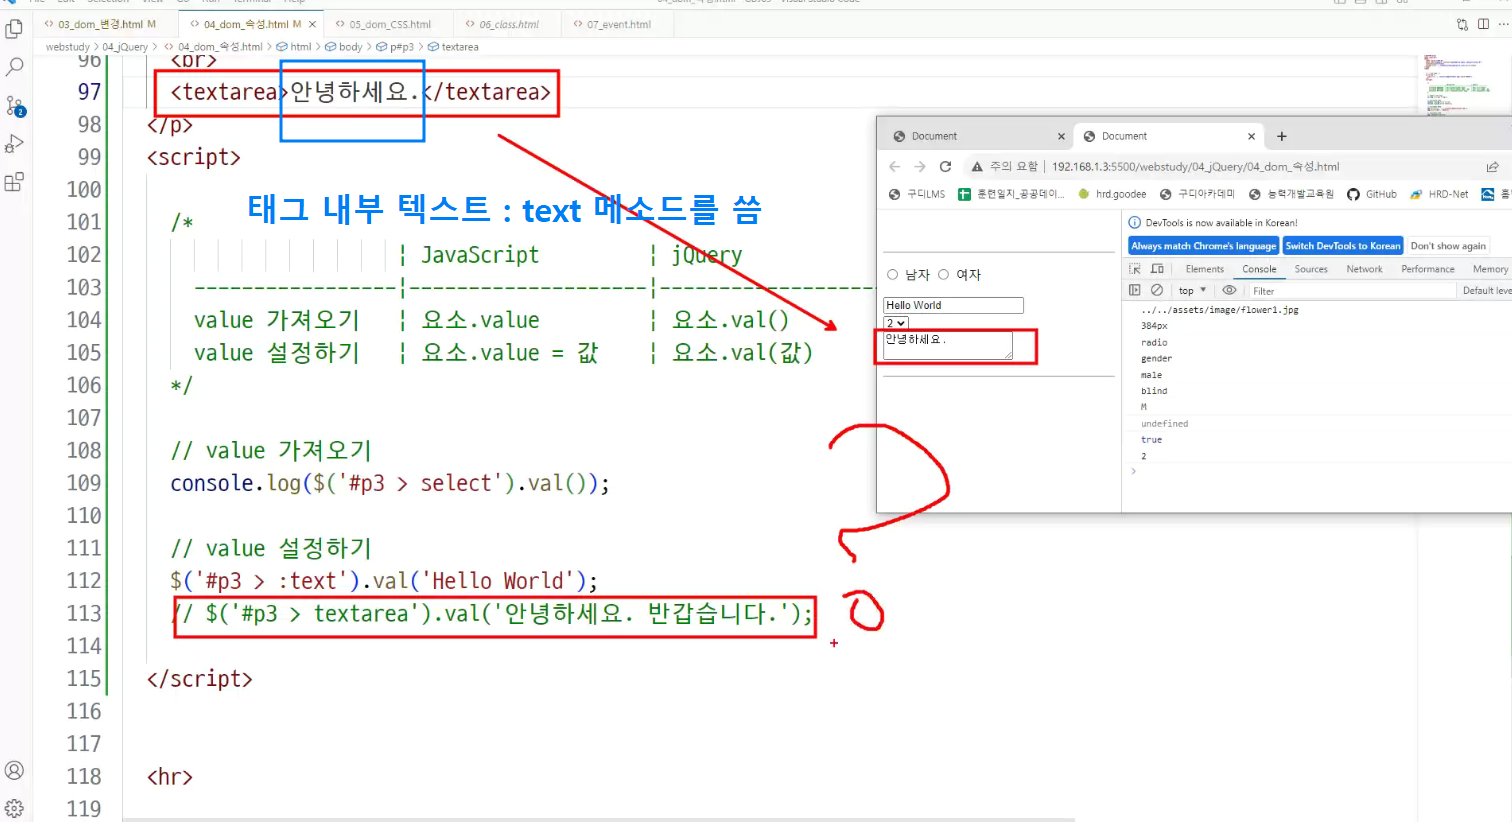Toggle DevTools device toolbar icon
This screenshot has height=822, width=1512.
[x=1157, y=269]
